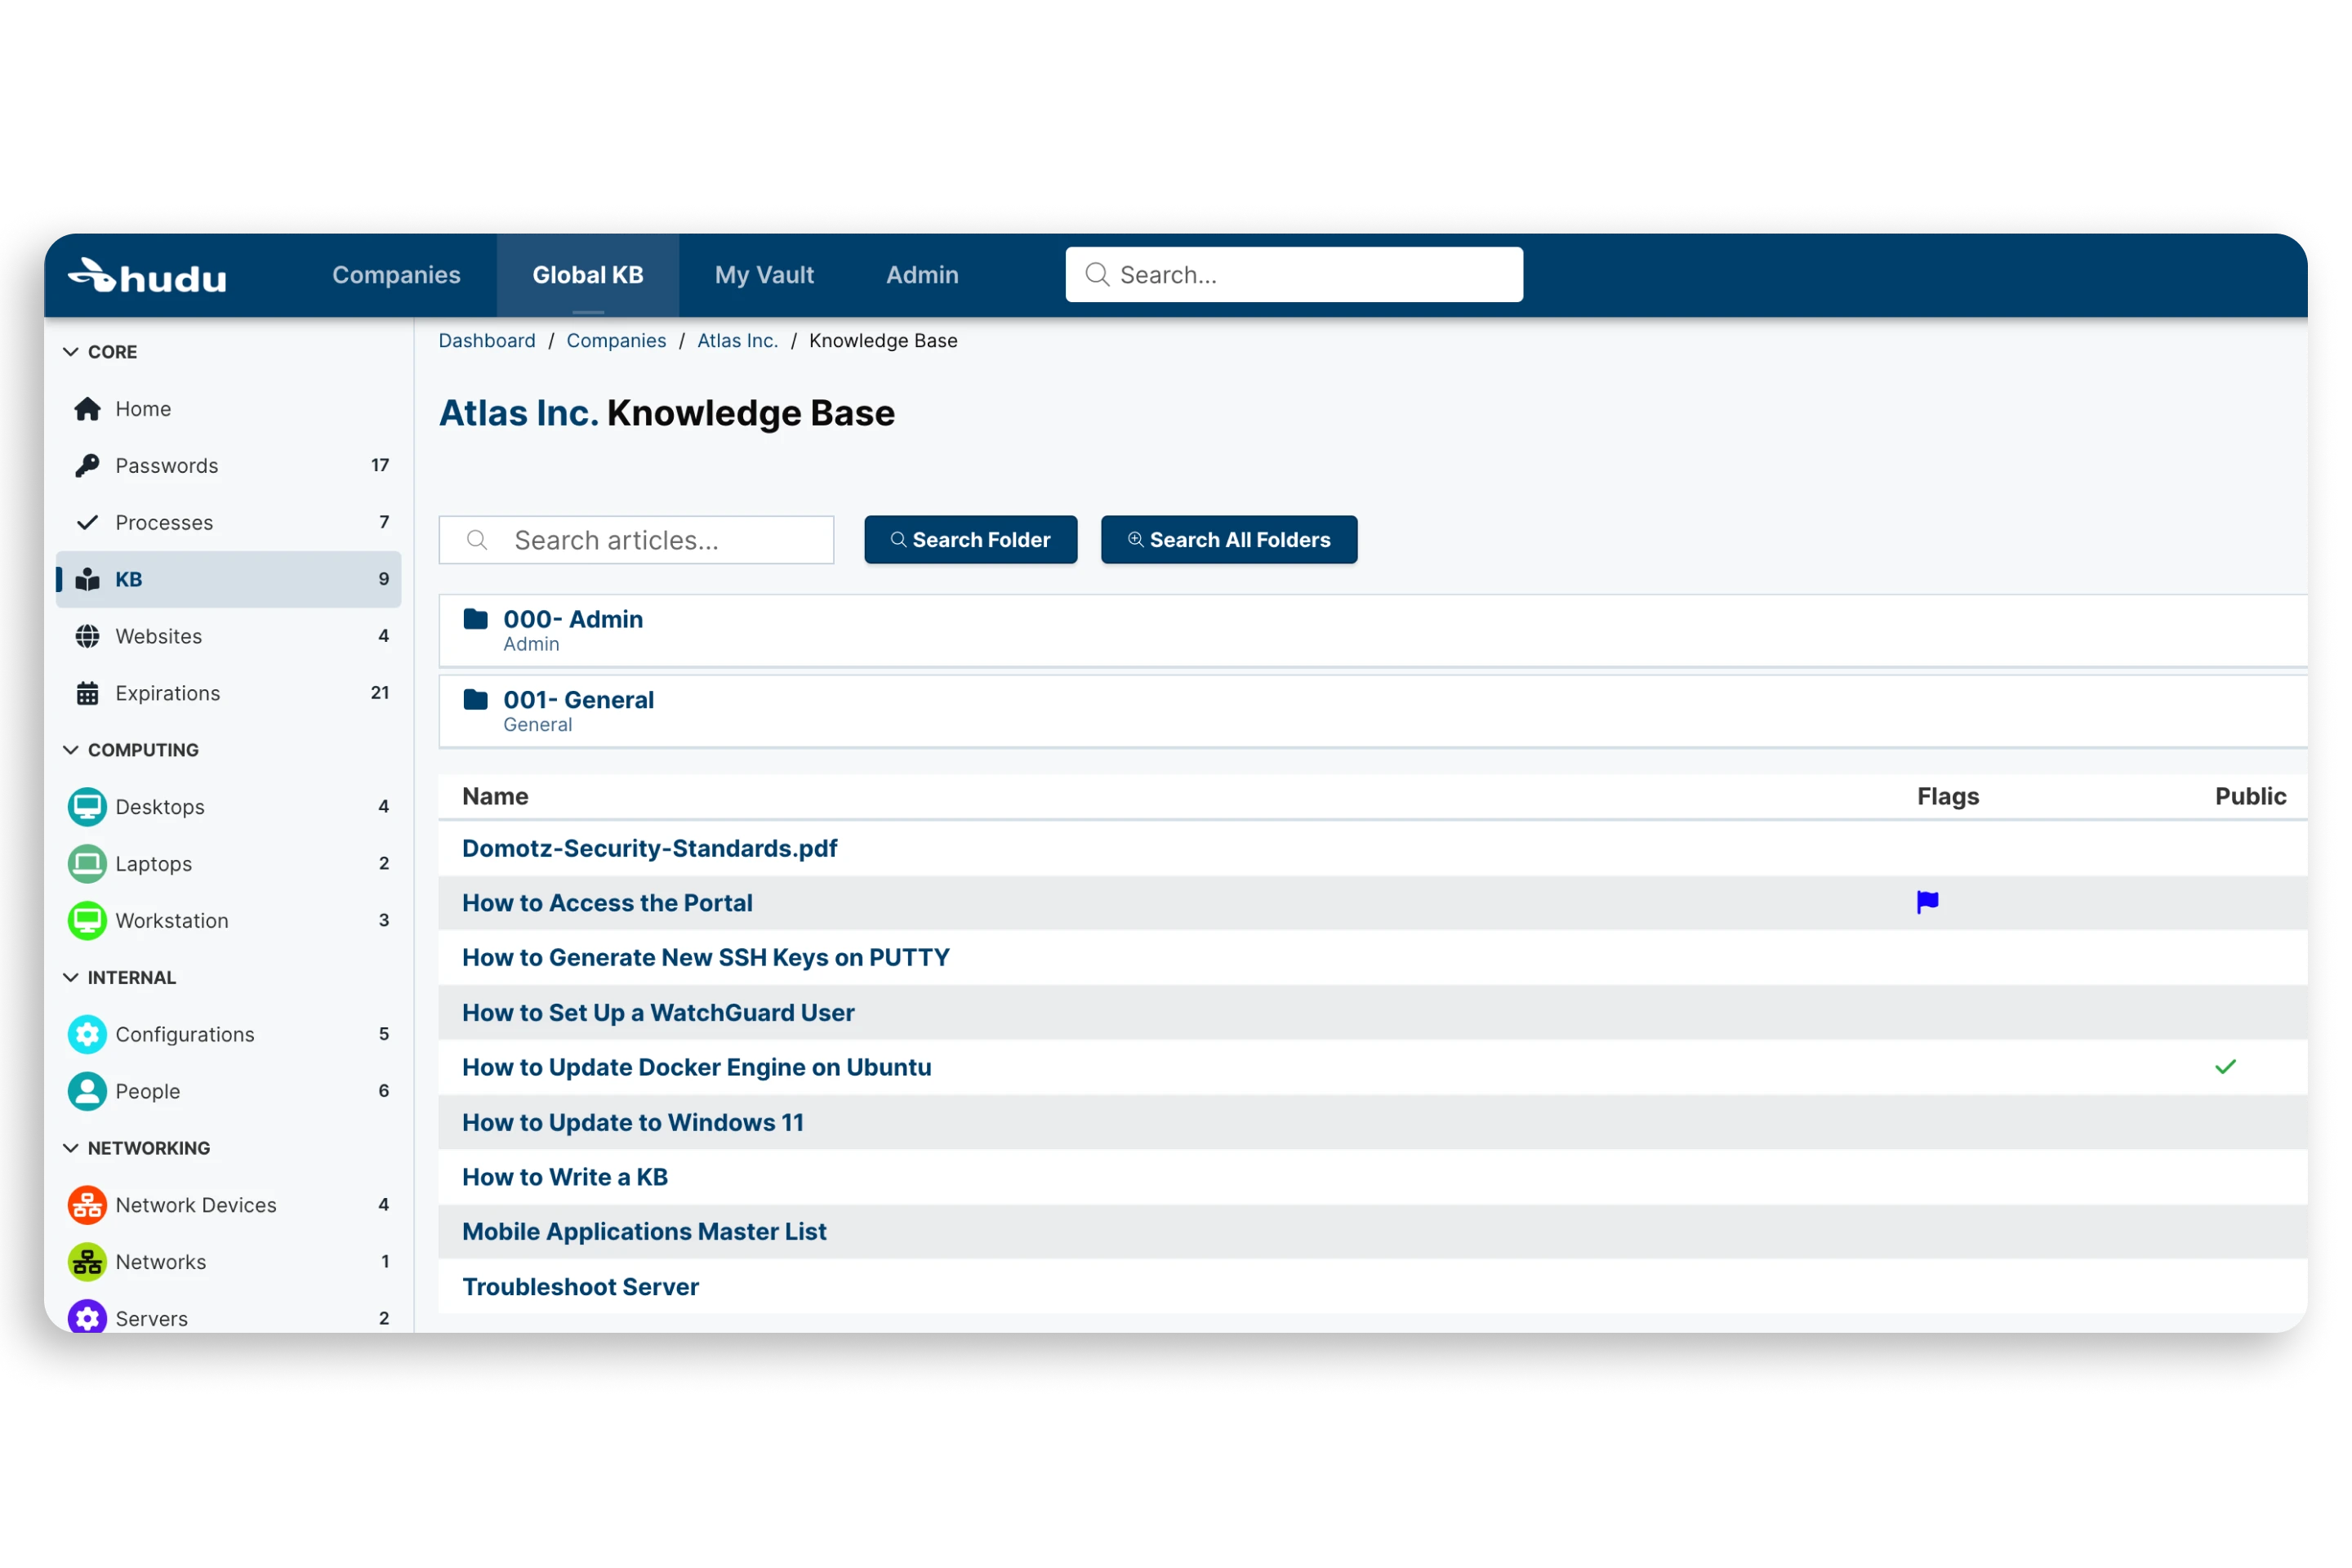Select the Home icon in sidebar
The width and height of the screenshot is (2352, 1568).
[x=88, y=408]
